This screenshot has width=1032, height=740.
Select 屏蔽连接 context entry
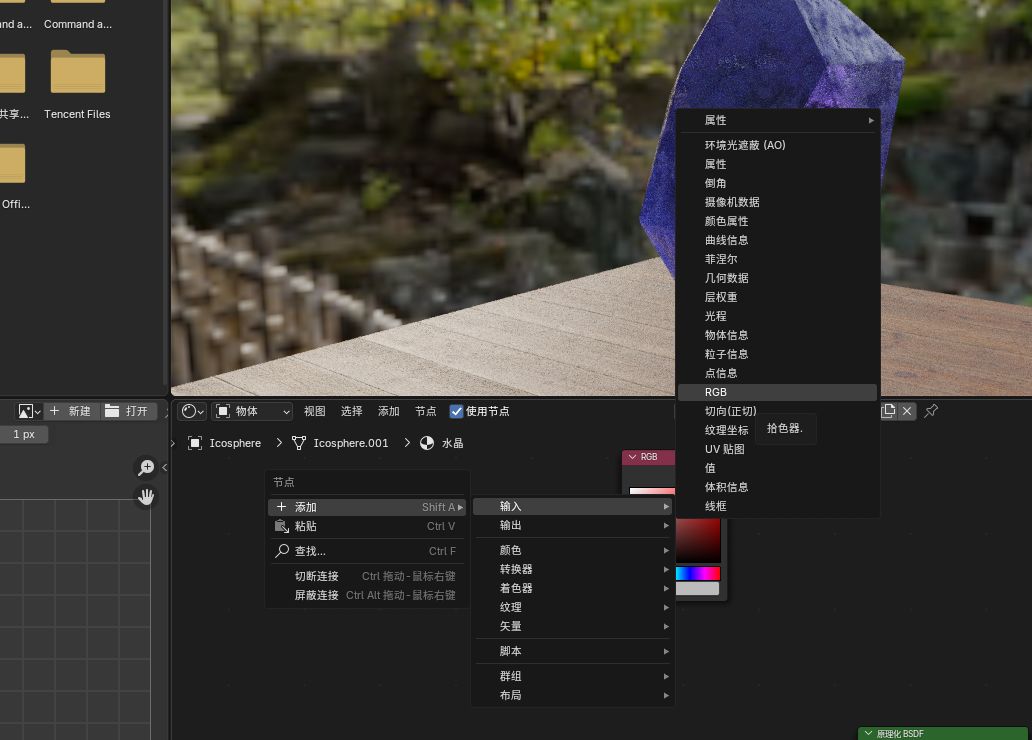click(367, 596)
